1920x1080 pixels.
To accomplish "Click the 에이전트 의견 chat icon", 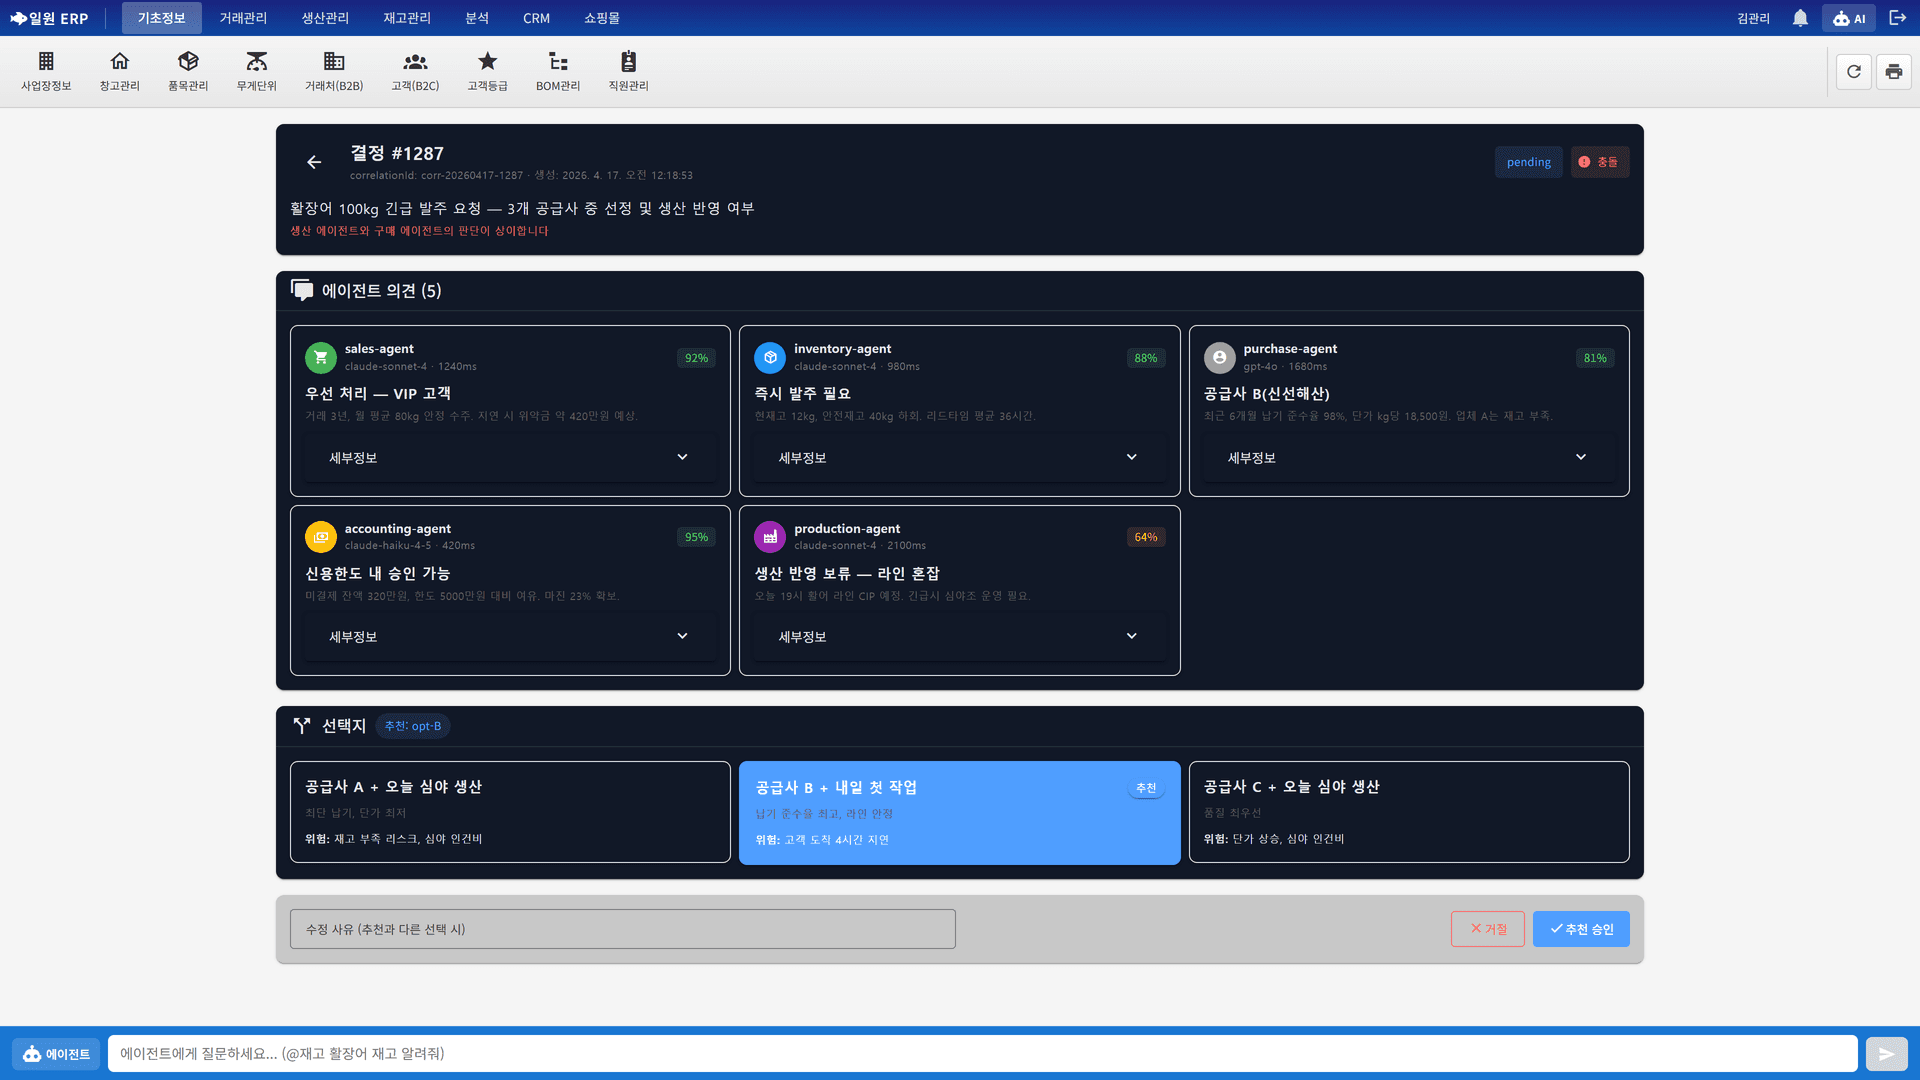I will 301,290.
